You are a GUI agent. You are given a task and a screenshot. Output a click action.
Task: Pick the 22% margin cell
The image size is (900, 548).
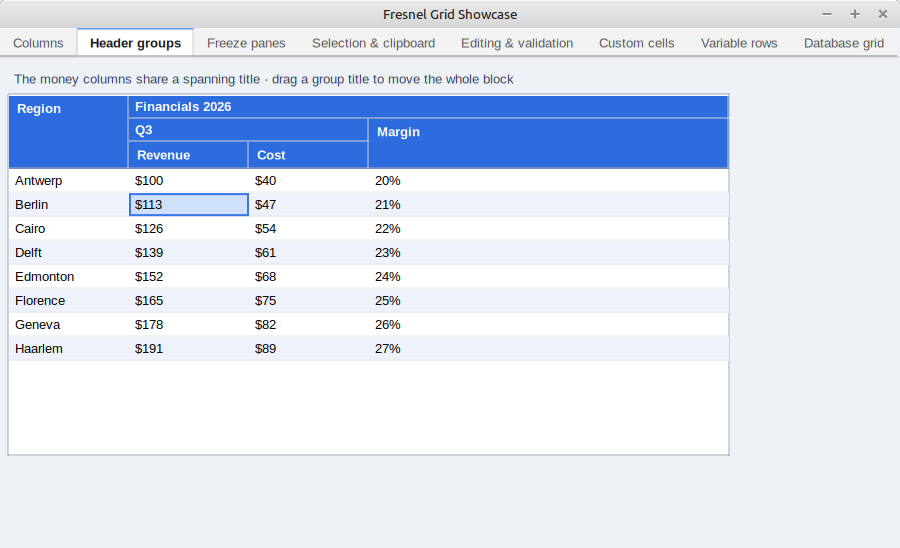[549, 229]
